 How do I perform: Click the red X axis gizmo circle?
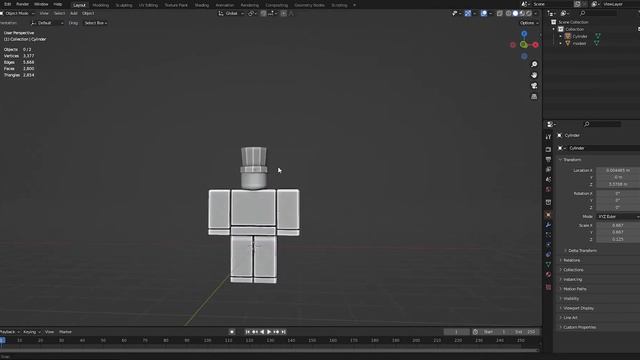pyautogui.click(x=535, y=45)
